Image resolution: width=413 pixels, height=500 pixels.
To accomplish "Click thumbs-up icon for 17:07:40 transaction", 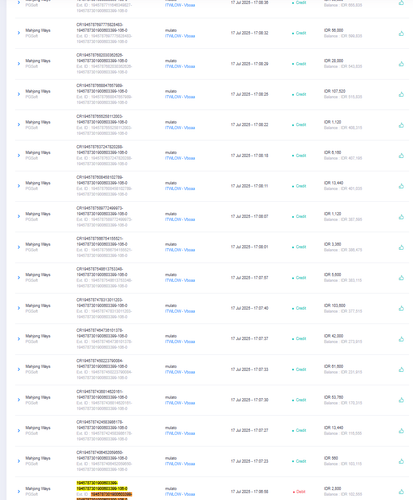I will pyautogui.click(x=401, y=308).
